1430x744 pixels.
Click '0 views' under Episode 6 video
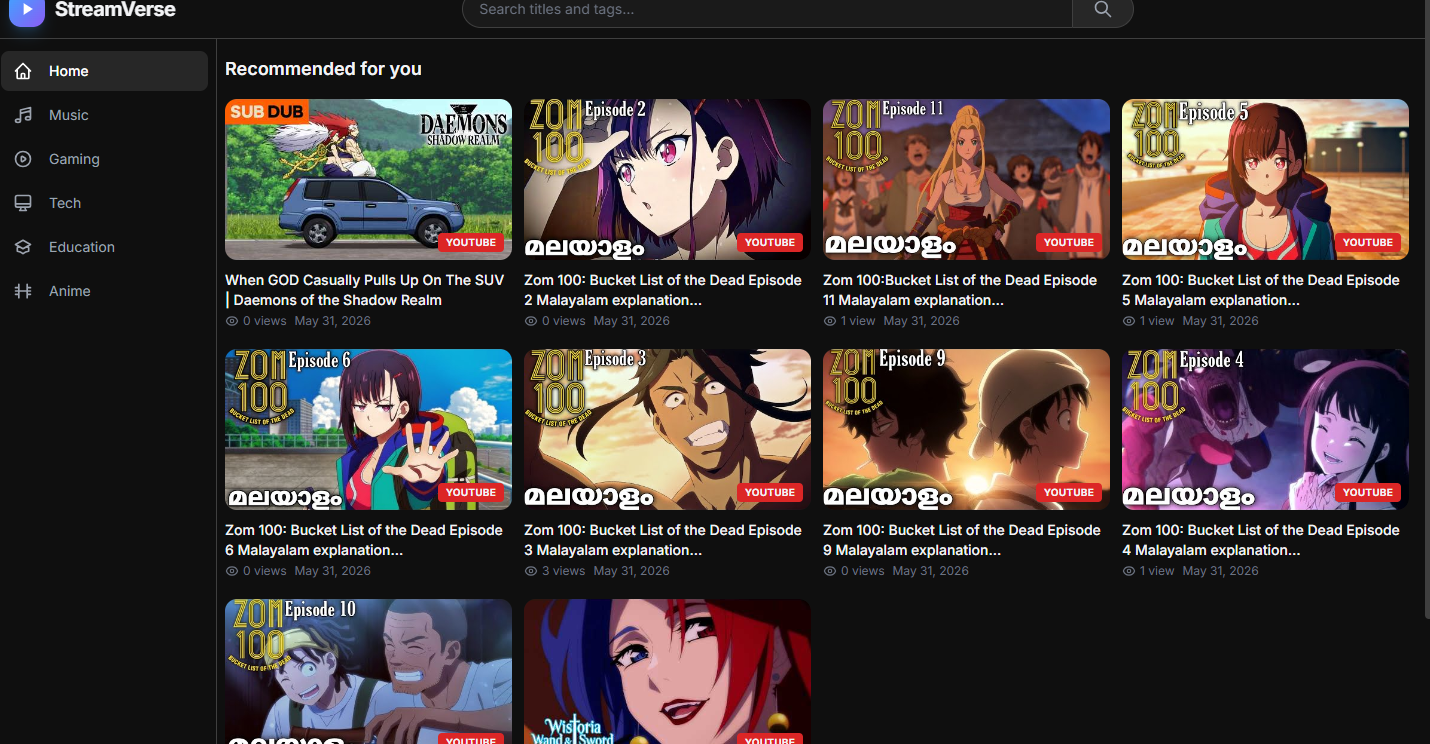(264, 571)
